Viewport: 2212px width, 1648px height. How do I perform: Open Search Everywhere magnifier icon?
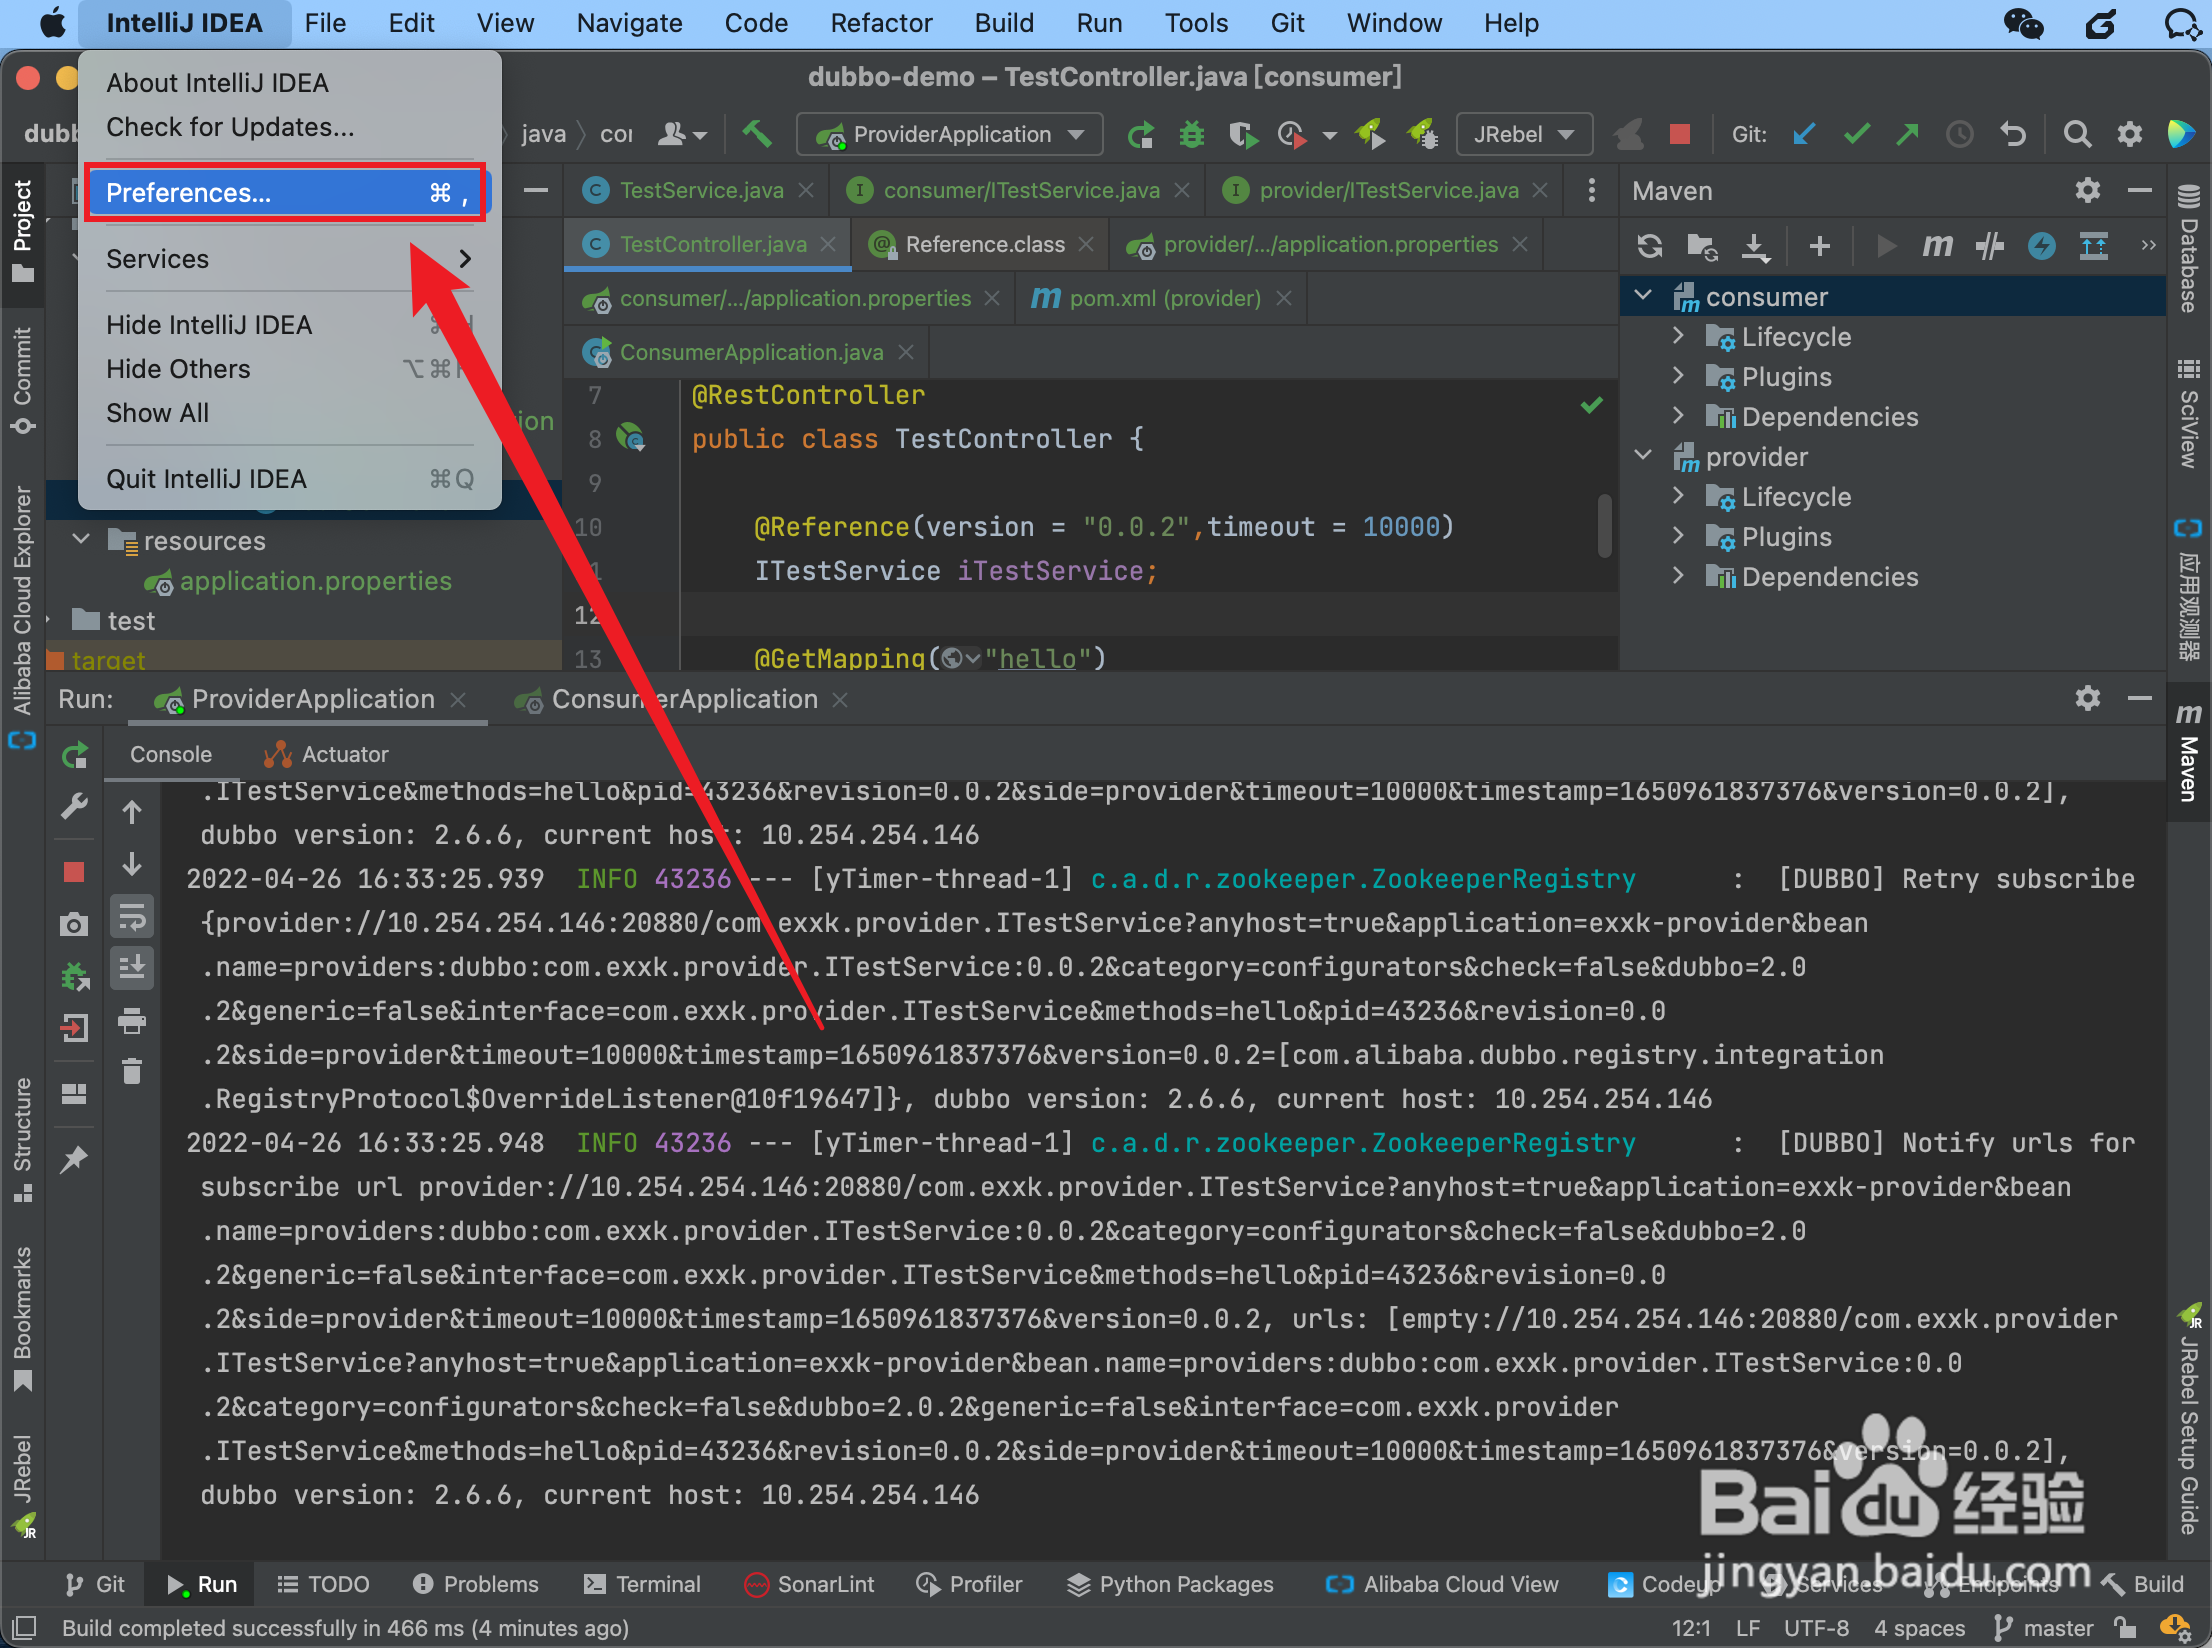[2077, 134]
